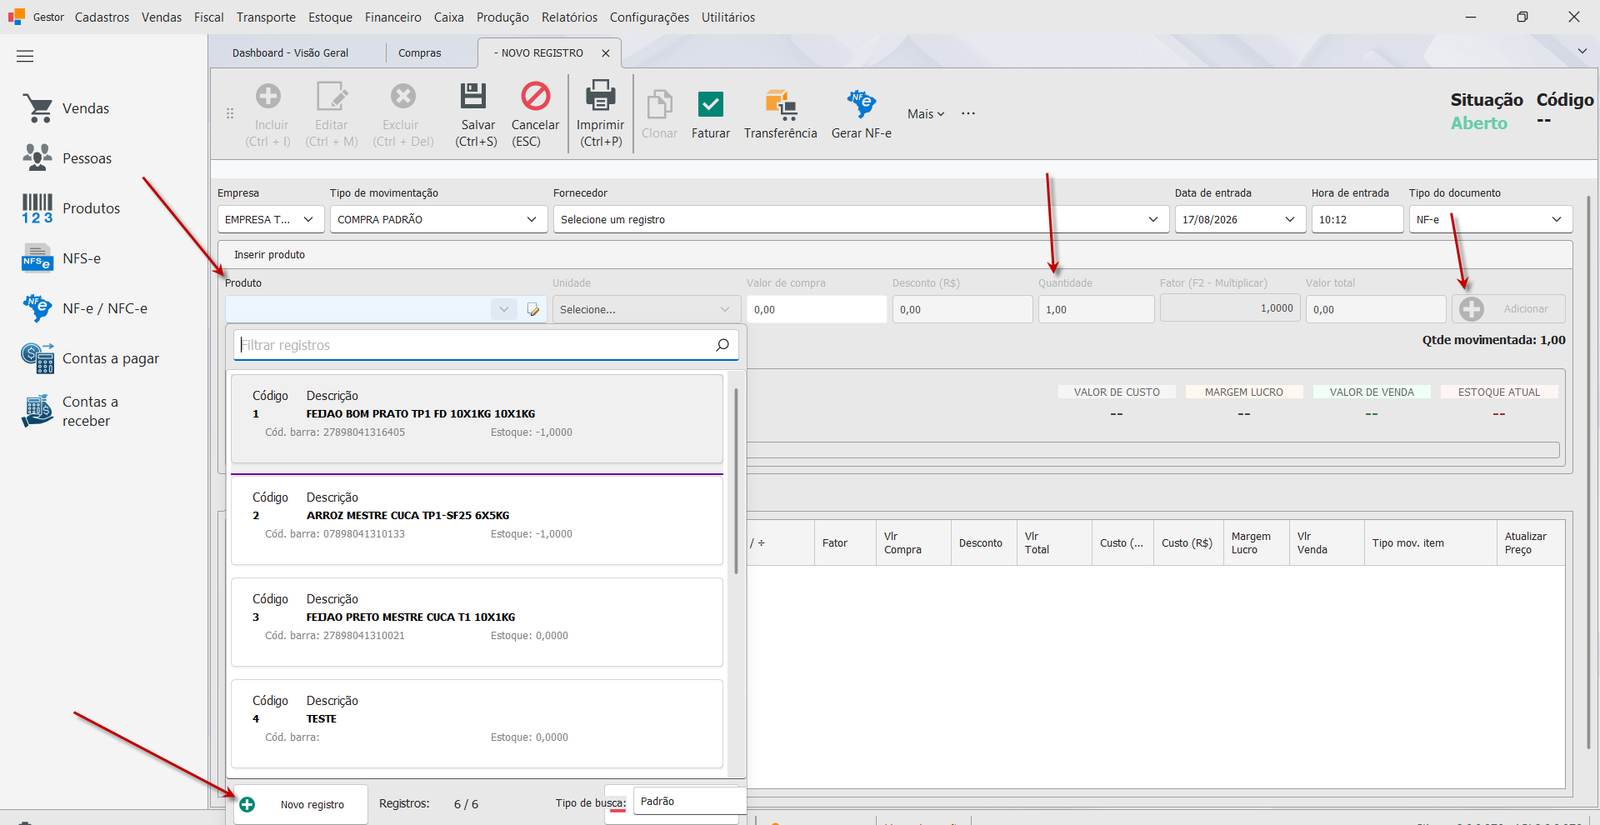Screen dimensions: 1600x825
Task: Open the Cadastros menu
Action: coord(102,17)
